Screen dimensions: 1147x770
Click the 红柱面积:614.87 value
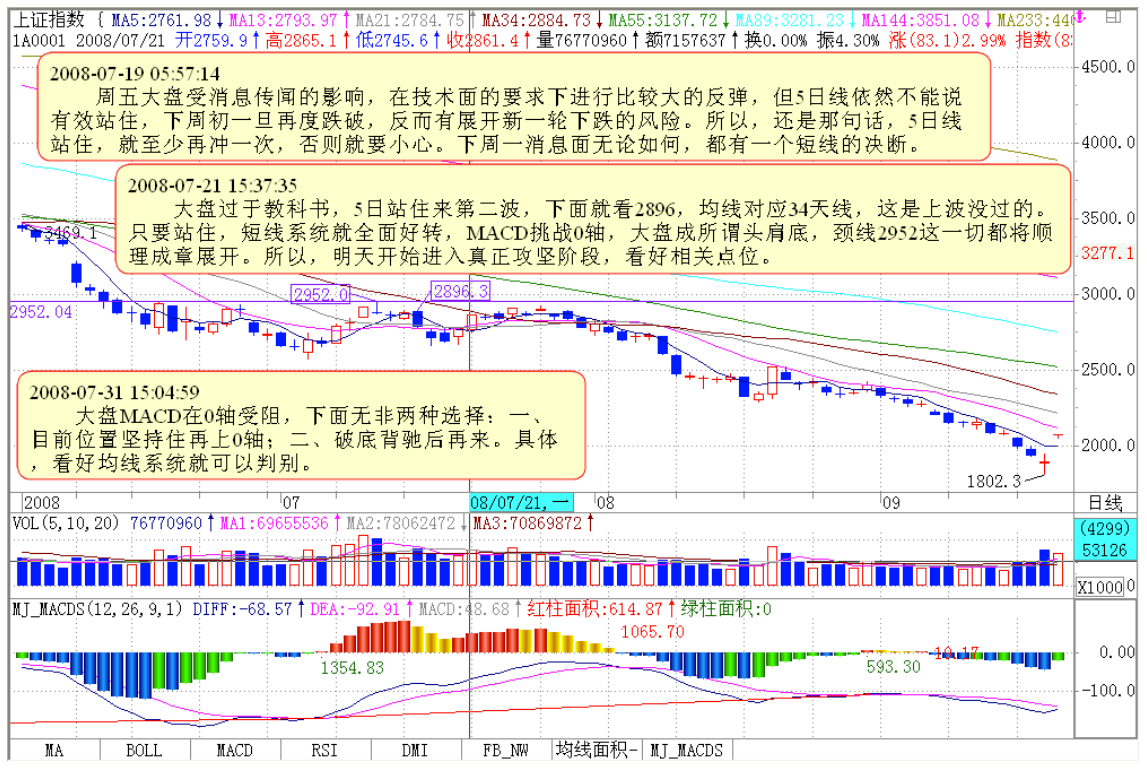[x=595, y=608]
